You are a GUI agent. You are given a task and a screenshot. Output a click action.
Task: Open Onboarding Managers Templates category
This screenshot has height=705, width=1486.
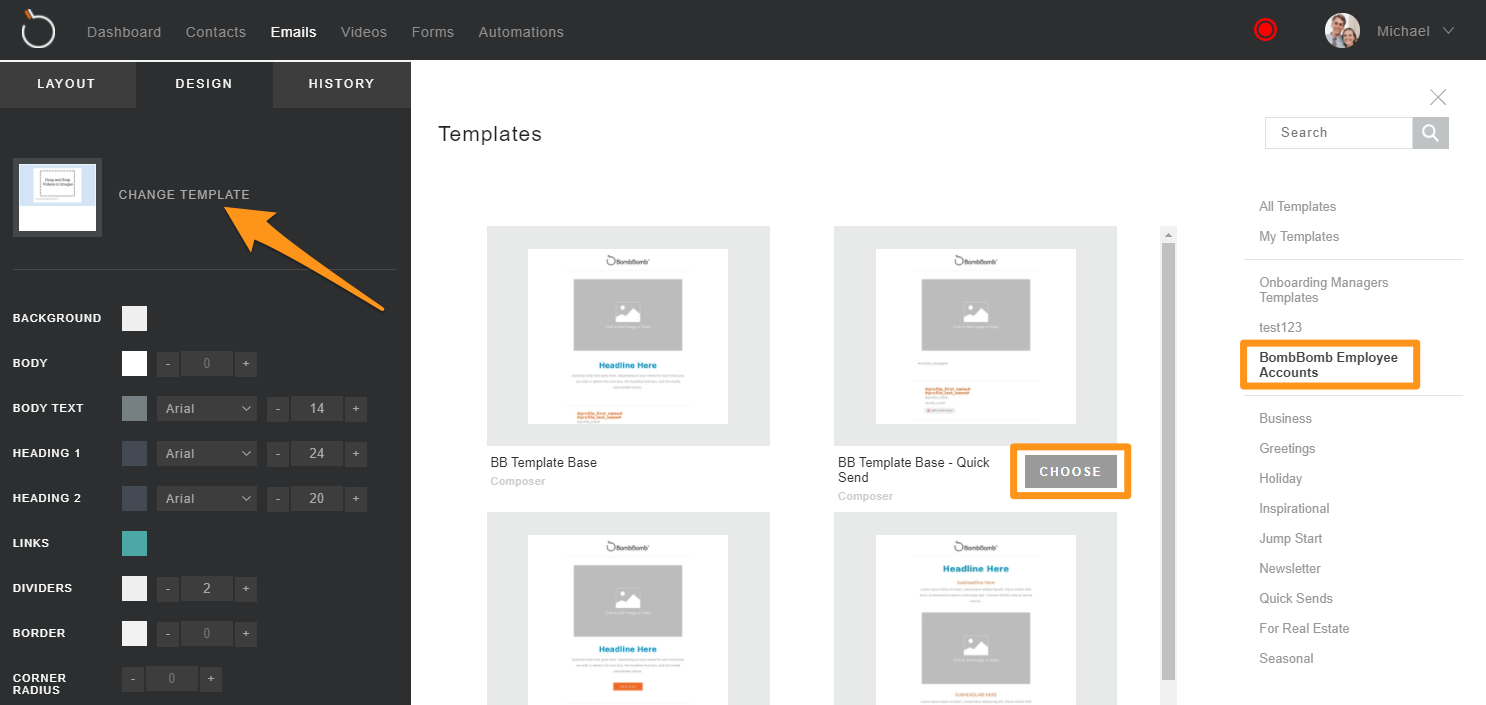(1324, 290)
